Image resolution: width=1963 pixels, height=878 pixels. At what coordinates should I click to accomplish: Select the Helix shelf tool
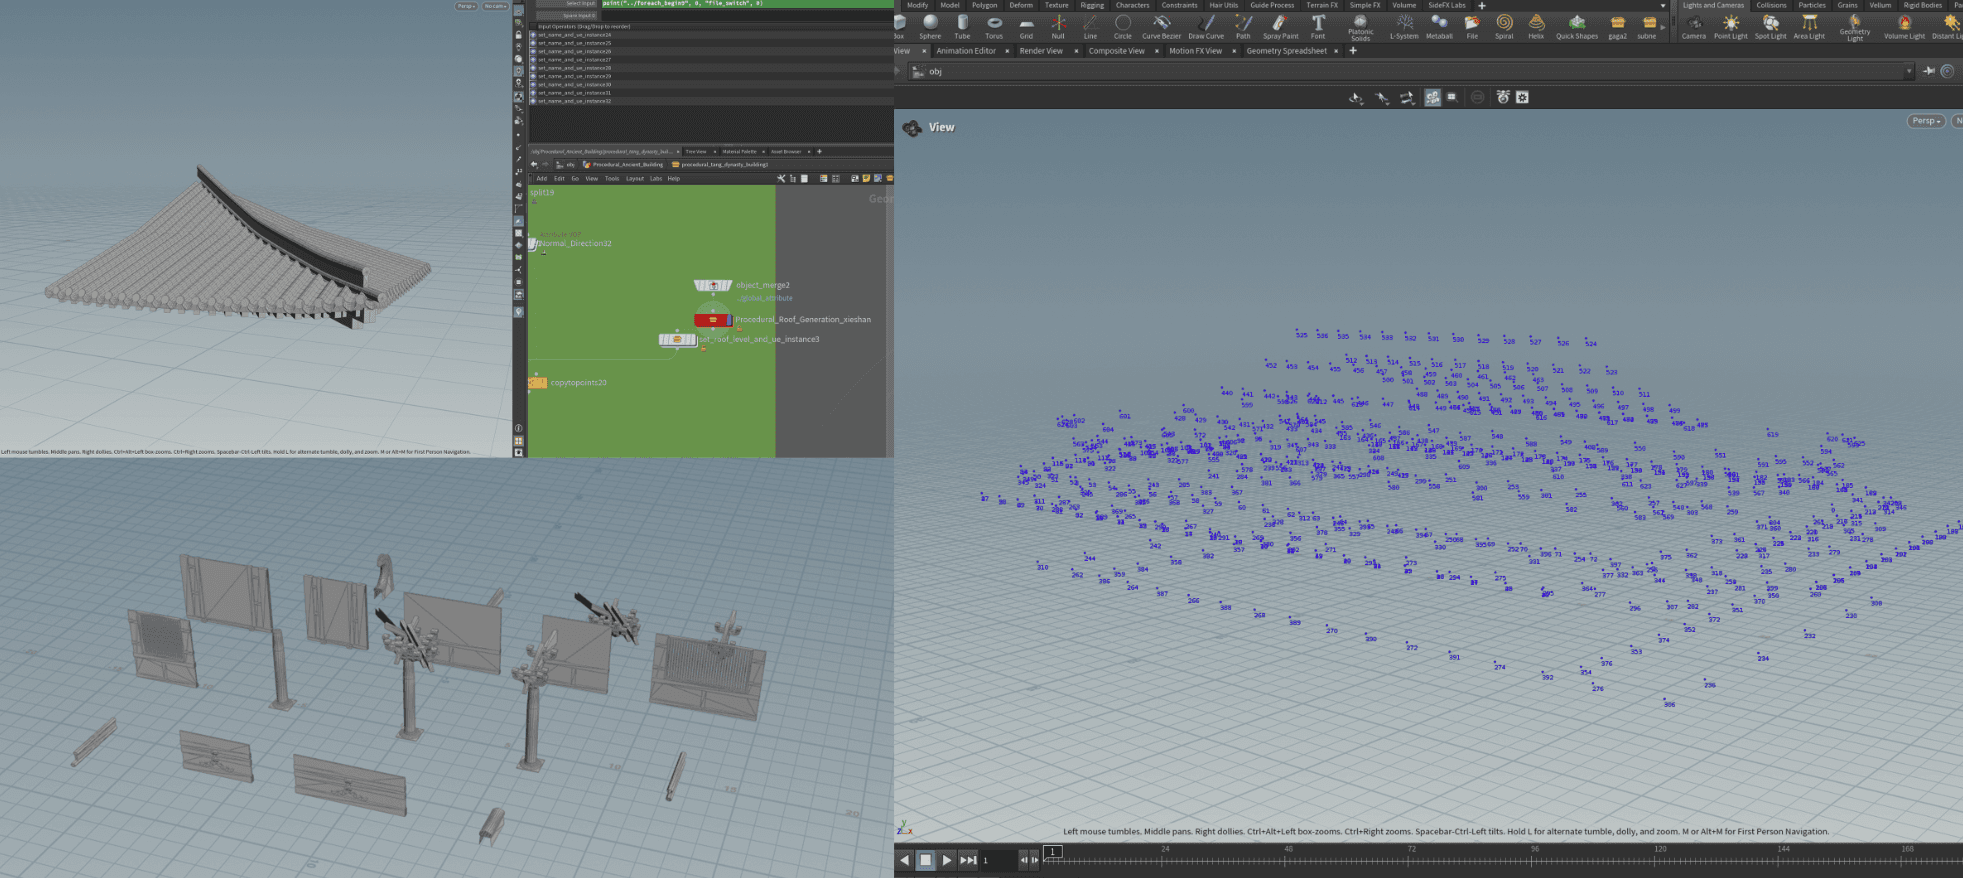[1536, 26]
